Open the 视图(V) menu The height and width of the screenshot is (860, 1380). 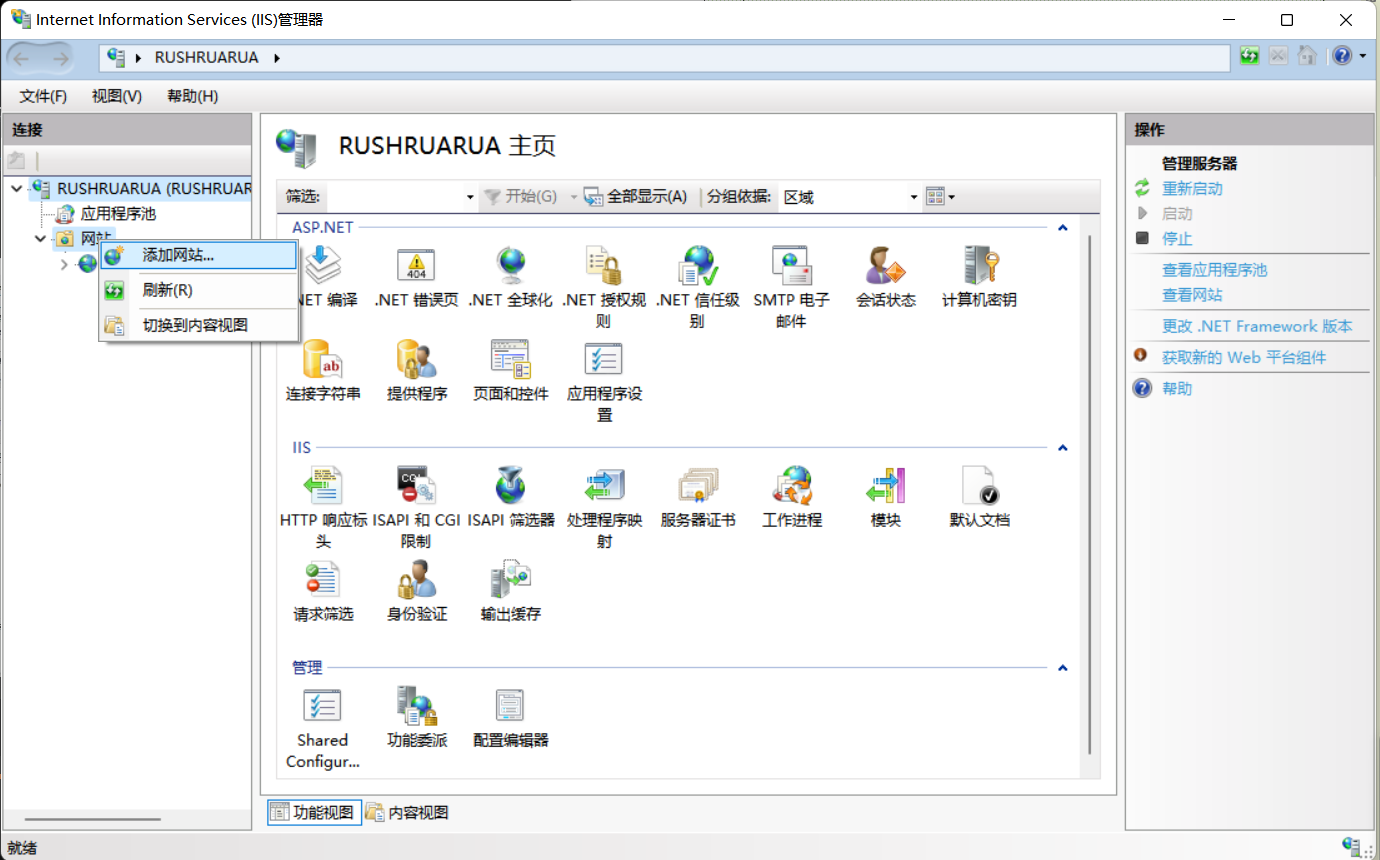pyautogui.click(x=115, y=96)
